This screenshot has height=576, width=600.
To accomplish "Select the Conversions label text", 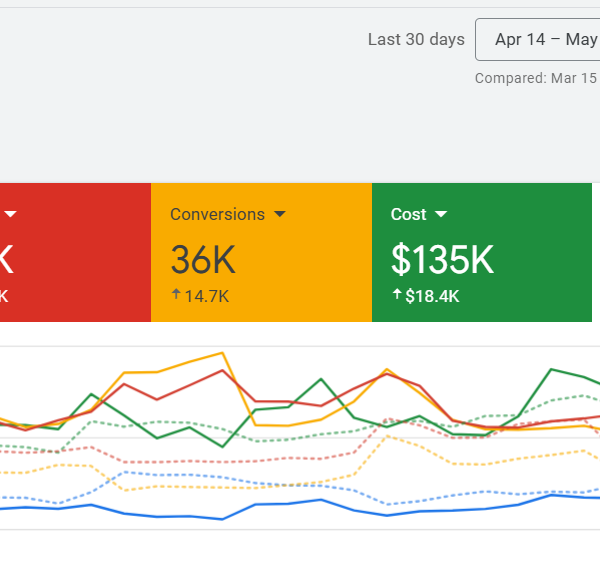I will click(x=217, y=214).
